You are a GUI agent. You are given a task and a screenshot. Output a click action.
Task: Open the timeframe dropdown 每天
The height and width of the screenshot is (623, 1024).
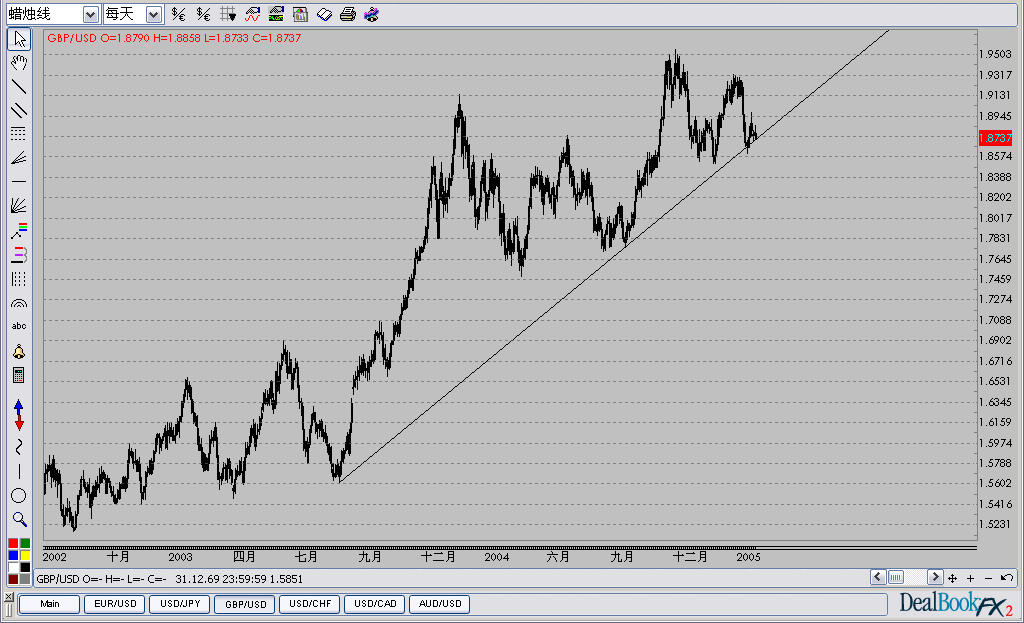pos(153,14)
